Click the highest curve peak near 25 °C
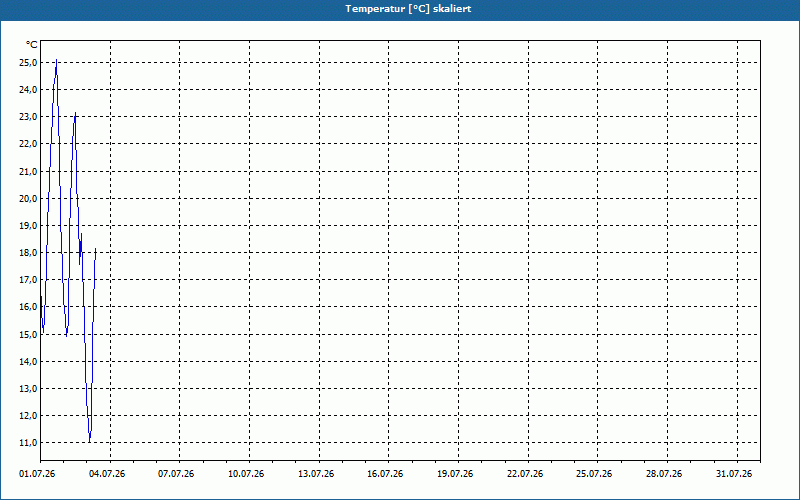 pos(57,60)
